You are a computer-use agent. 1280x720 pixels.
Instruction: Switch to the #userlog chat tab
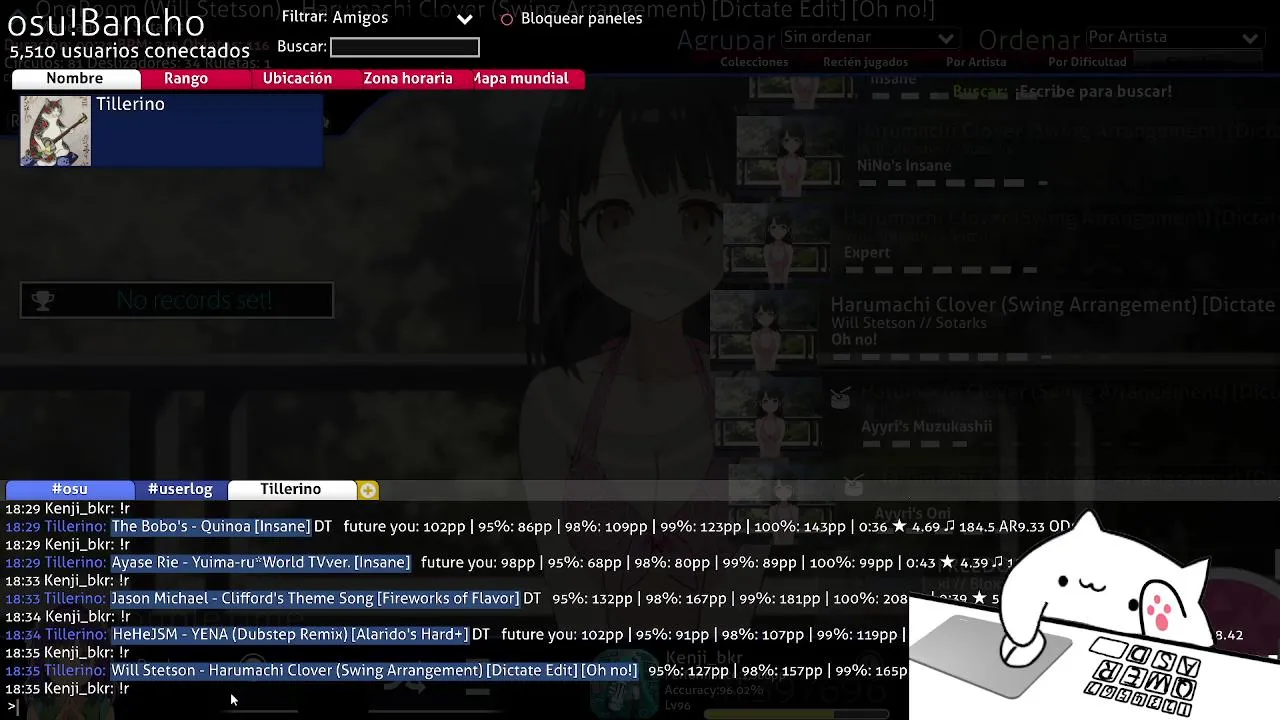(180, 489)
